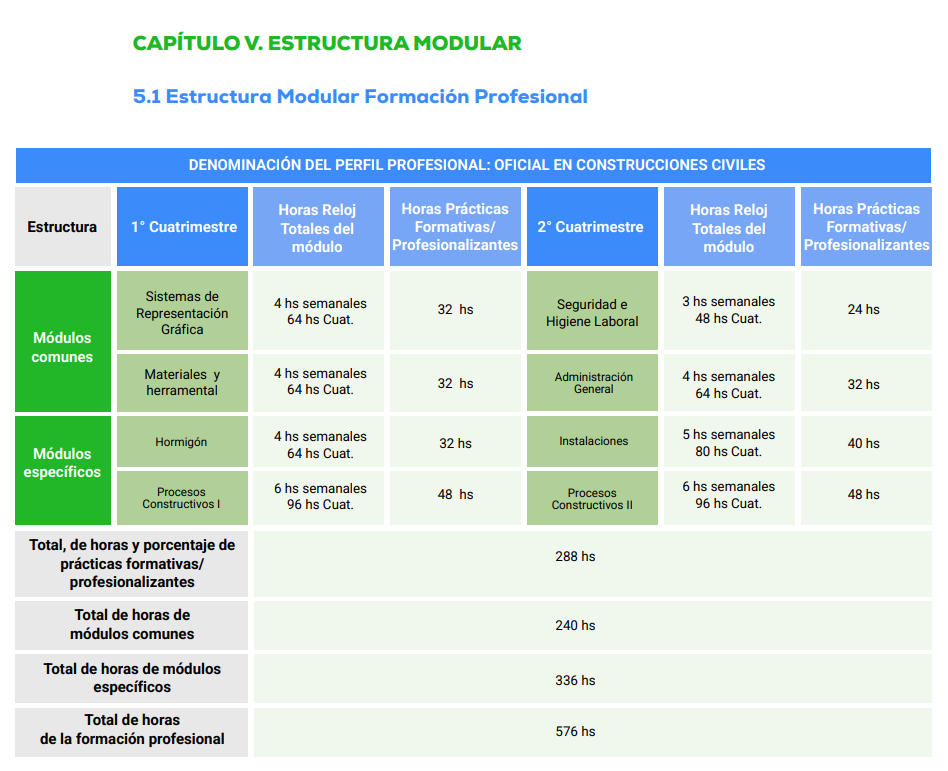Viewport: 948px width, 771px height.
Task: Click the "240 hs" total value
Action: pos(575,625)
